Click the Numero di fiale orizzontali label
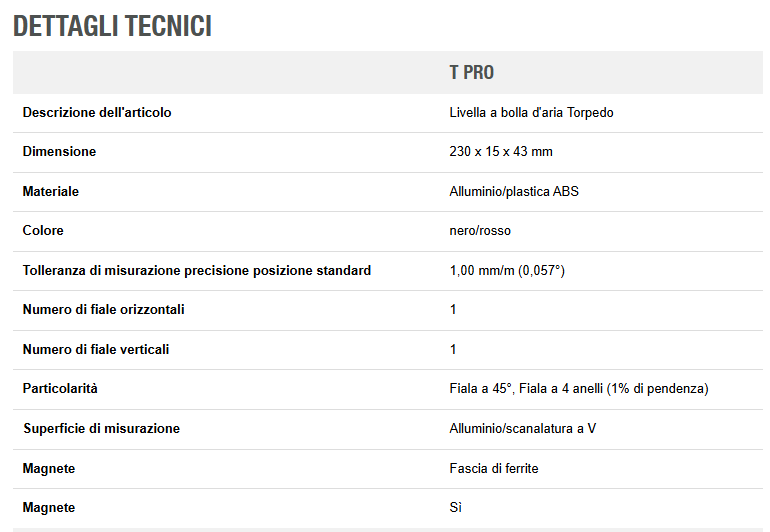Viewport: 770px width, 532px height. (104, 309)
